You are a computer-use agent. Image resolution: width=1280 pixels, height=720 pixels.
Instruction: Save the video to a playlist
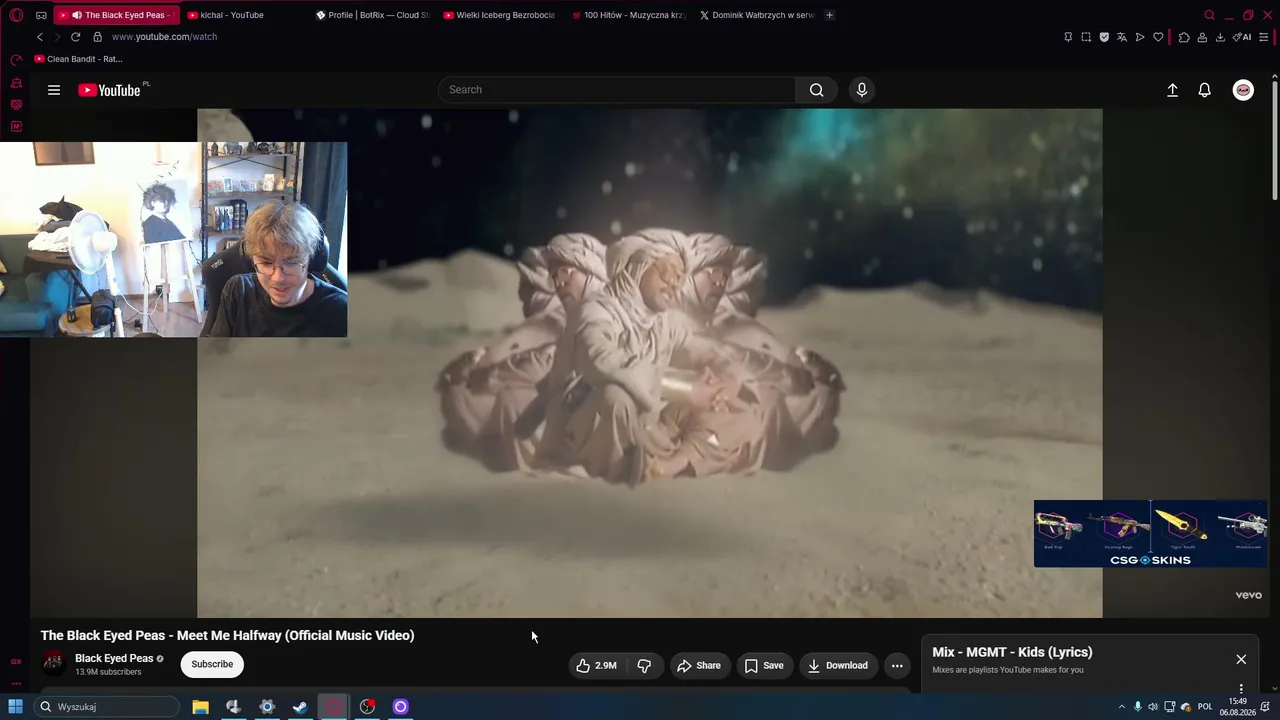point(764,666)
